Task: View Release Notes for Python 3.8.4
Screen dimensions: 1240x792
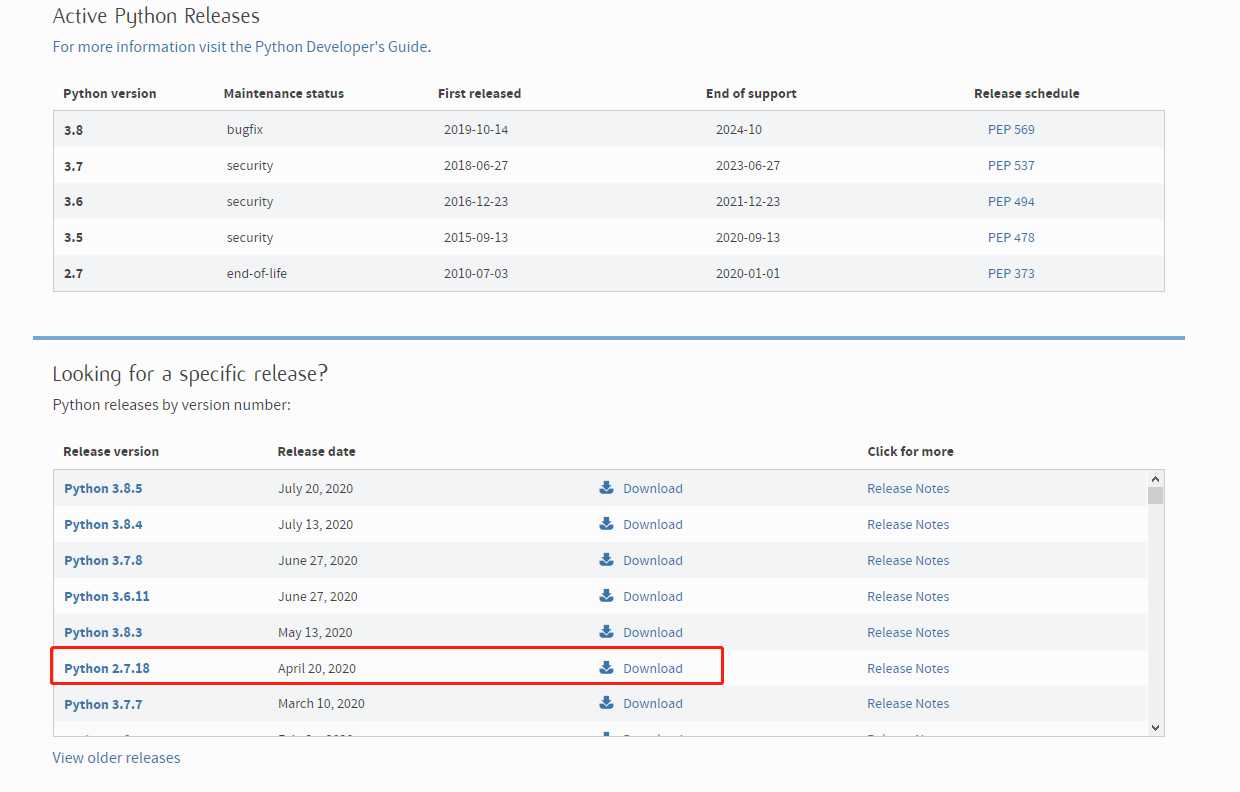Action: (x=908, y=525)
